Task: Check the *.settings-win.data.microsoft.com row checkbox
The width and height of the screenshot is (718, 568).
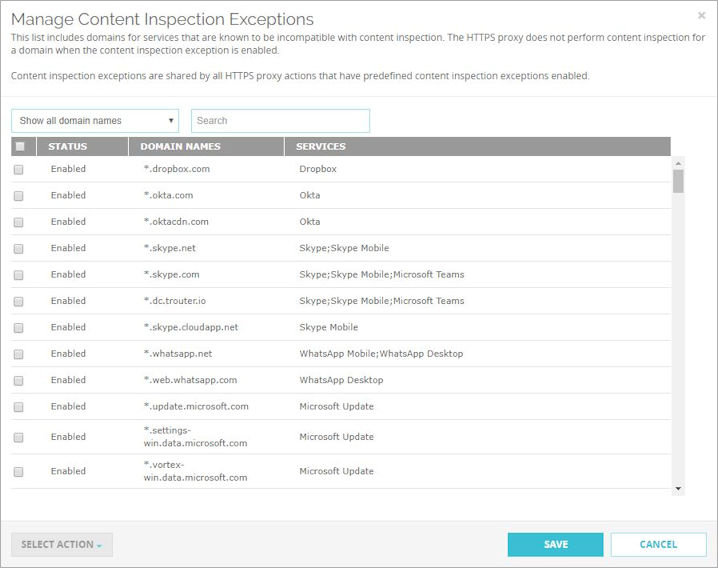Action: [18, 437]
